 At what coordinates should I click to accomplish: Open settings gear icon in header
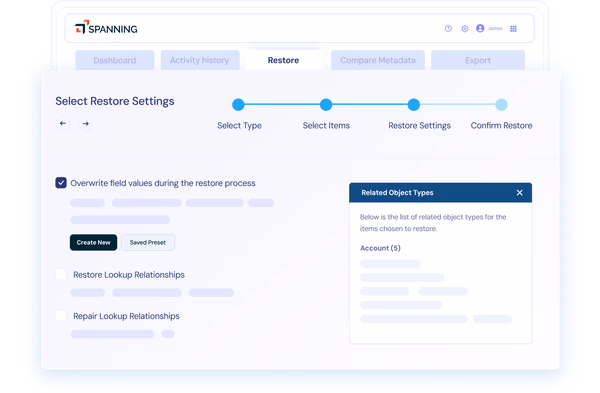[x=465, y=28]
